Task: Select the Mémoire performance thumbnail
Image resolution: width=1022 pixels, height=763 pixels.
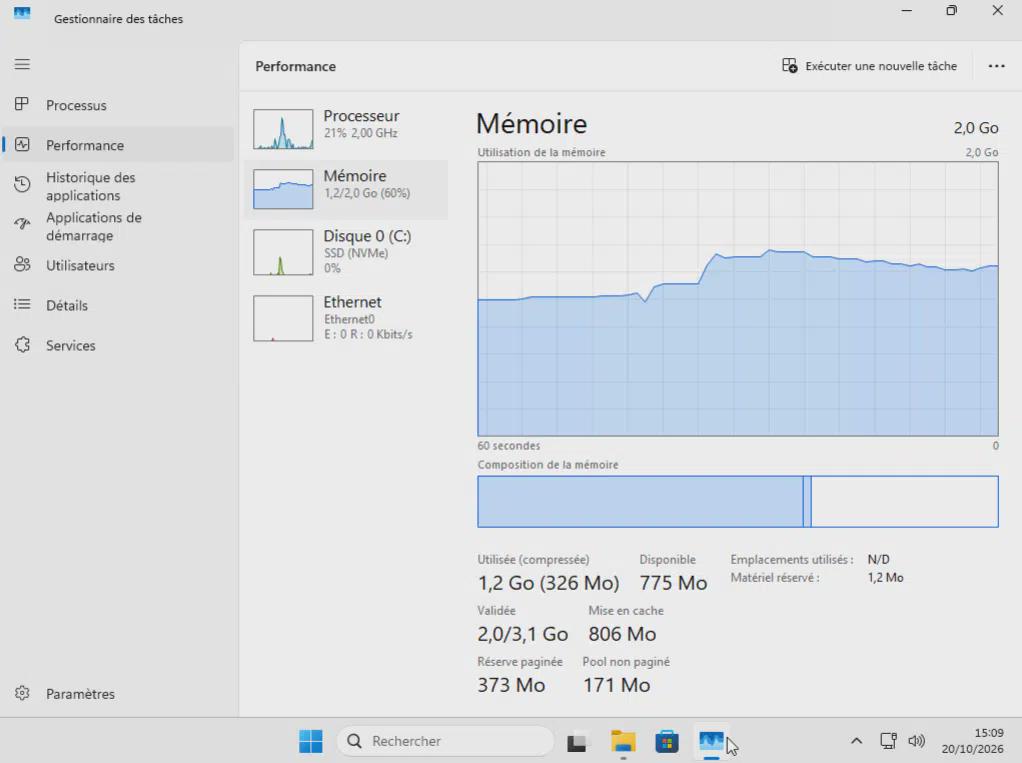Action: [x=284, y=189]
